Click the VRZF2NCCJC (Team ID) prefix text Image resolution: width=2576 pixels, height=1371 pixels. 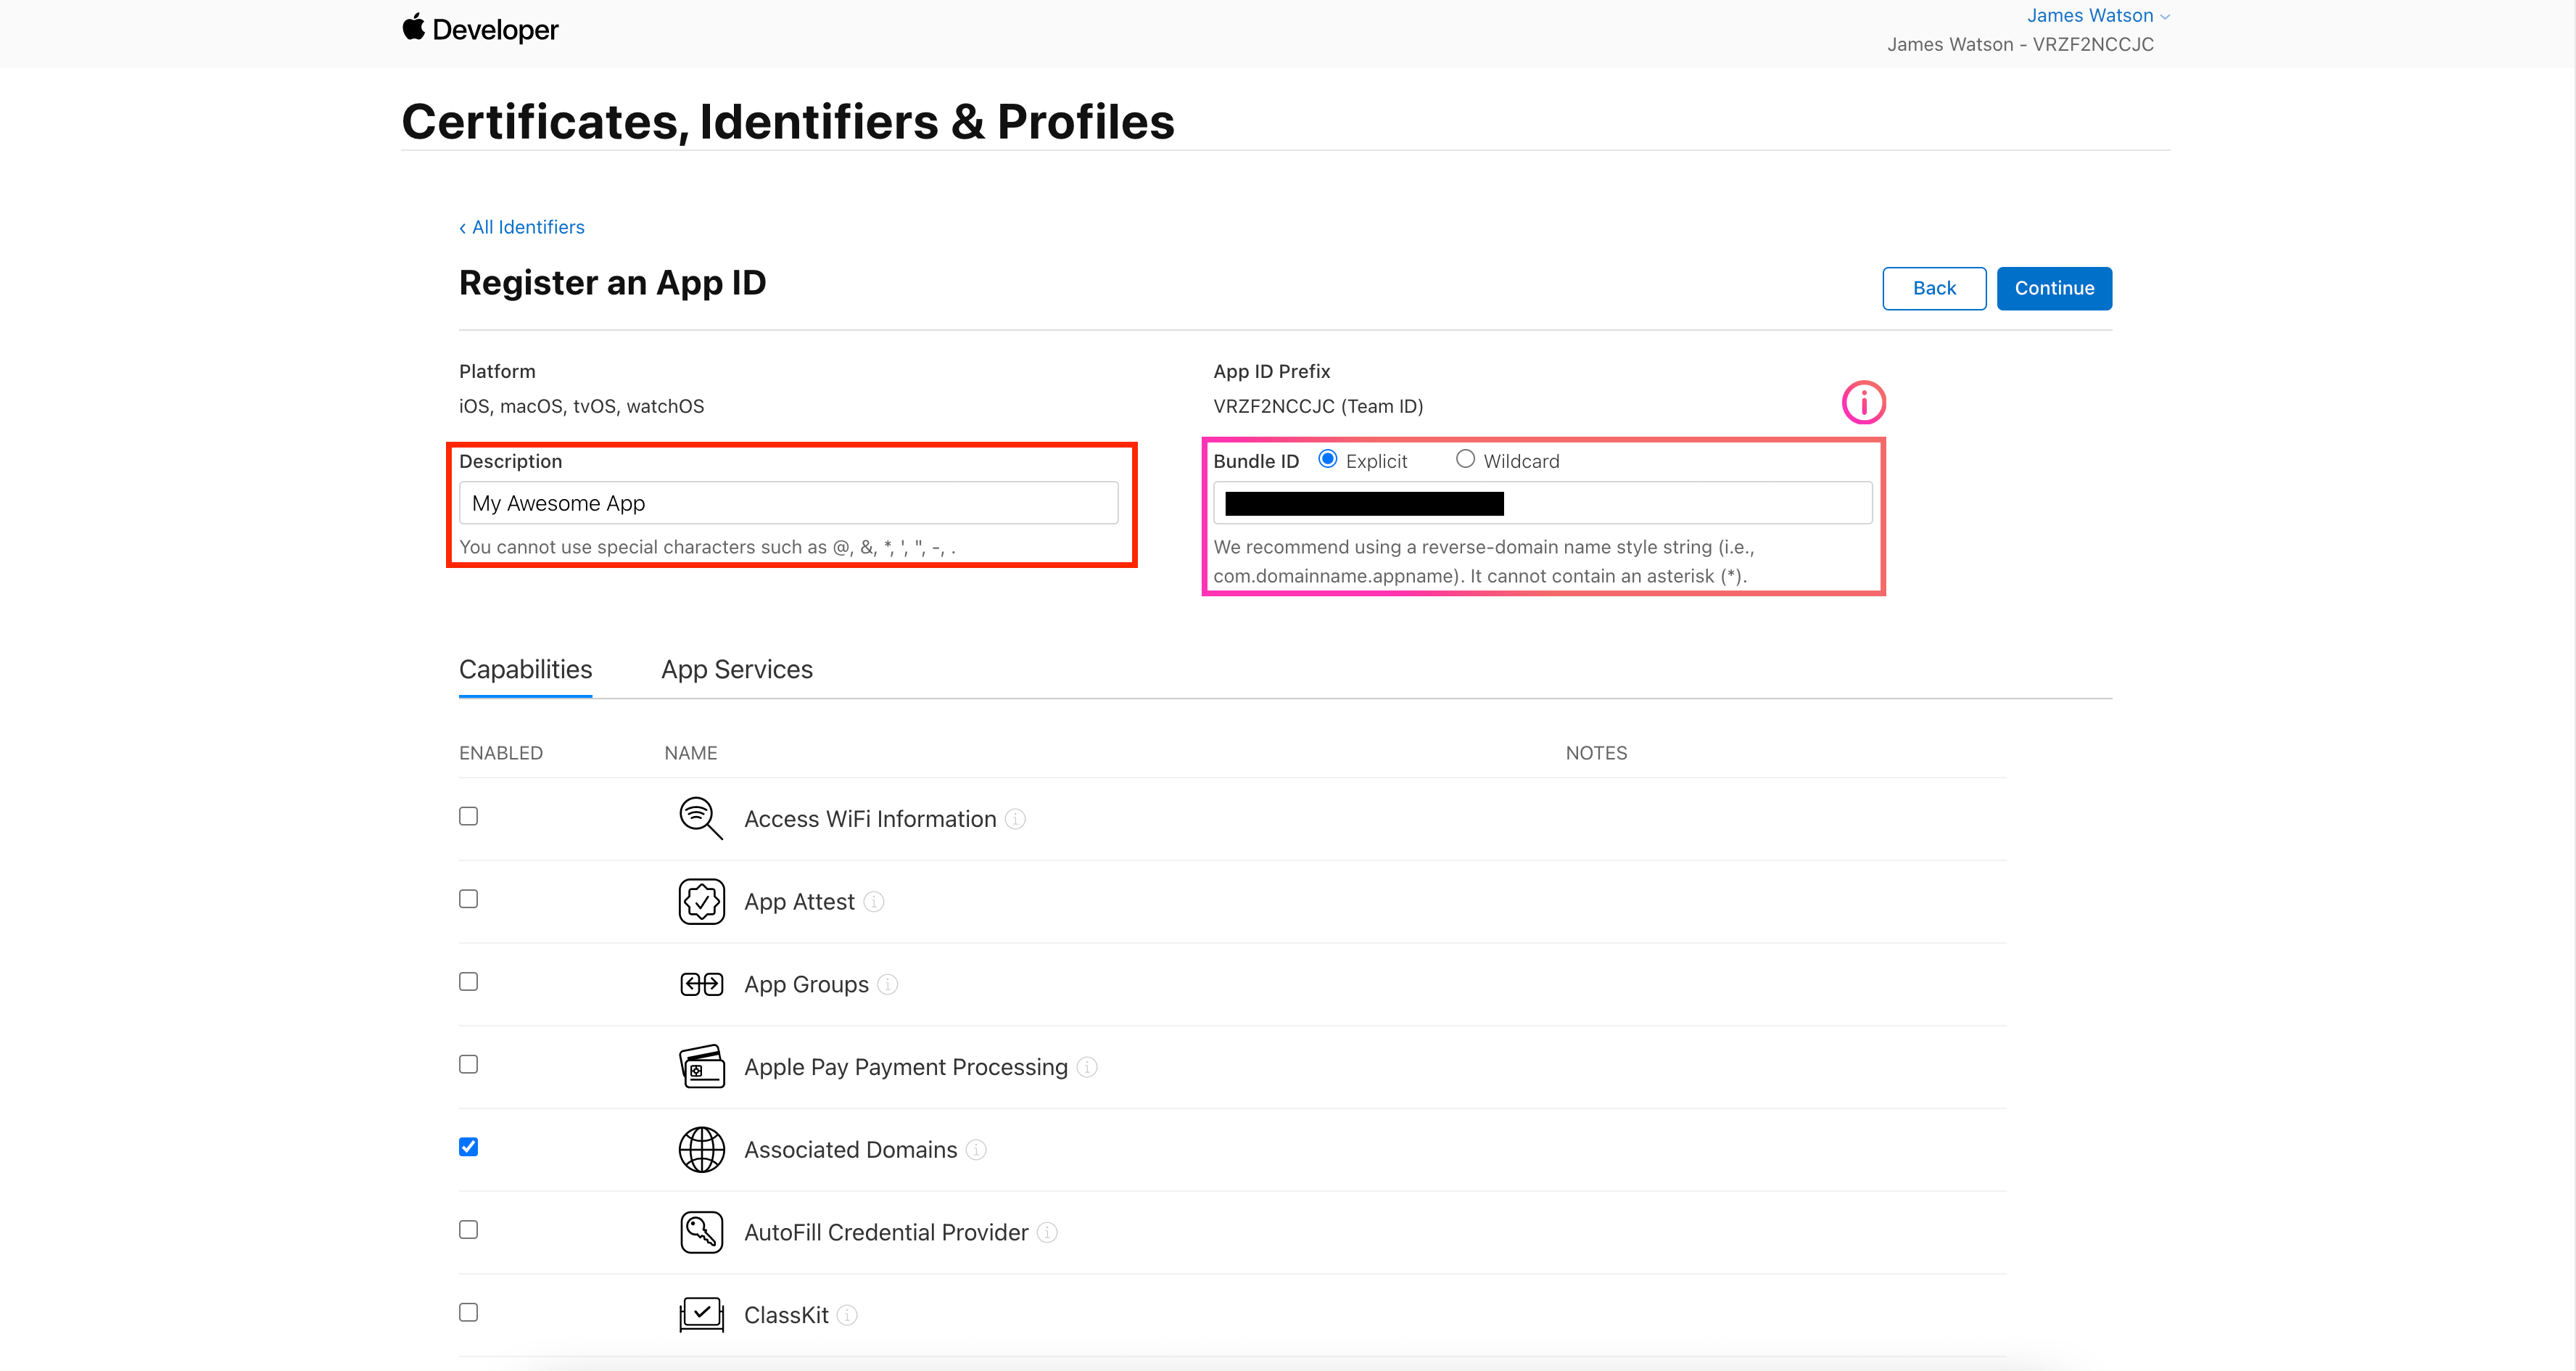1318,406
